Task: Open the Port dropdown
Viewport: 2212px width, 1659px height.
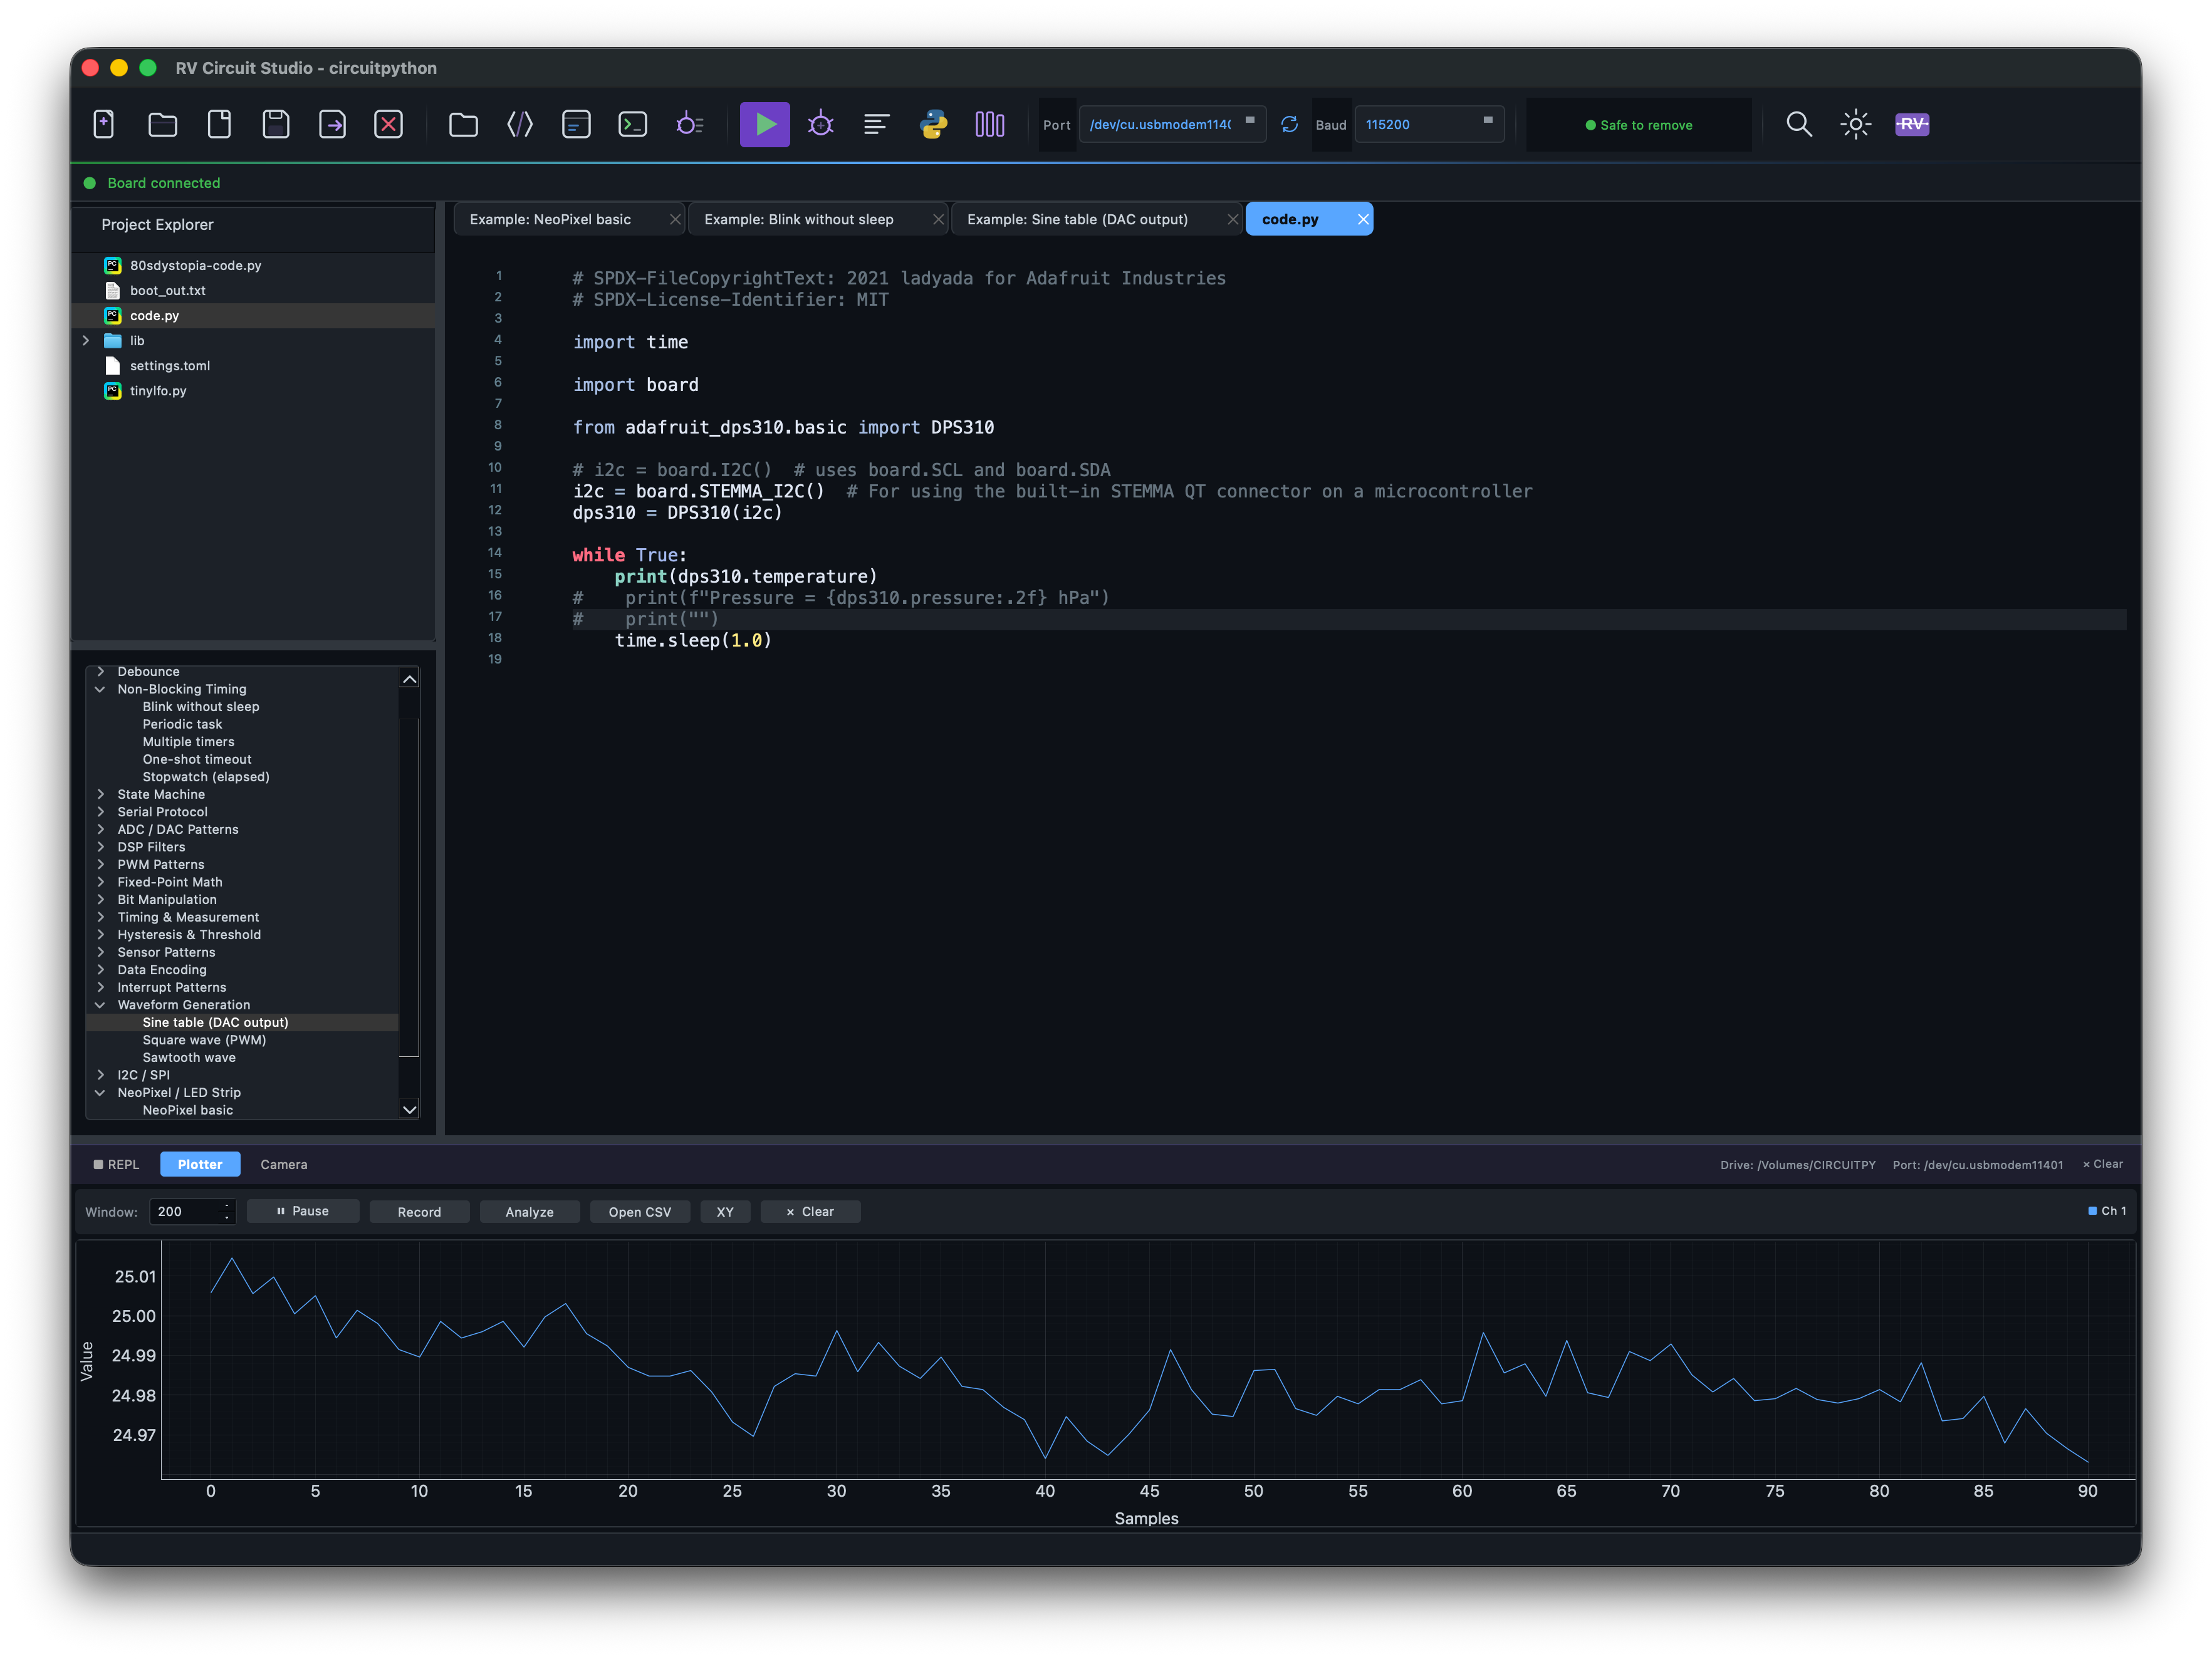Action: (1172, 125)
